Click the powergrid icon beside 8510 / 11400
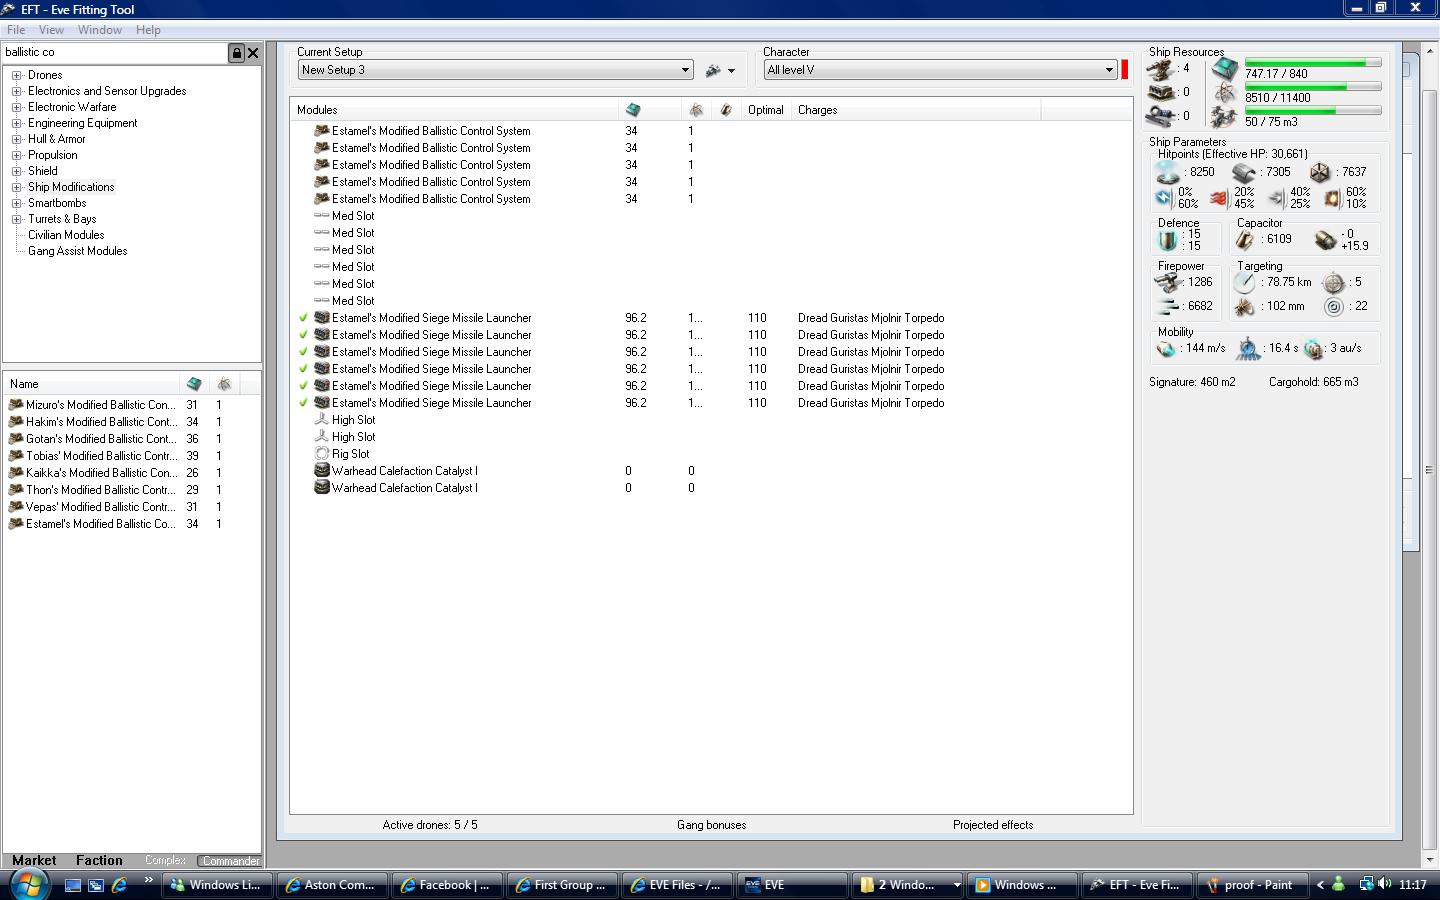This screenshot has height=900, width=1440. [x=1225, y=94]
